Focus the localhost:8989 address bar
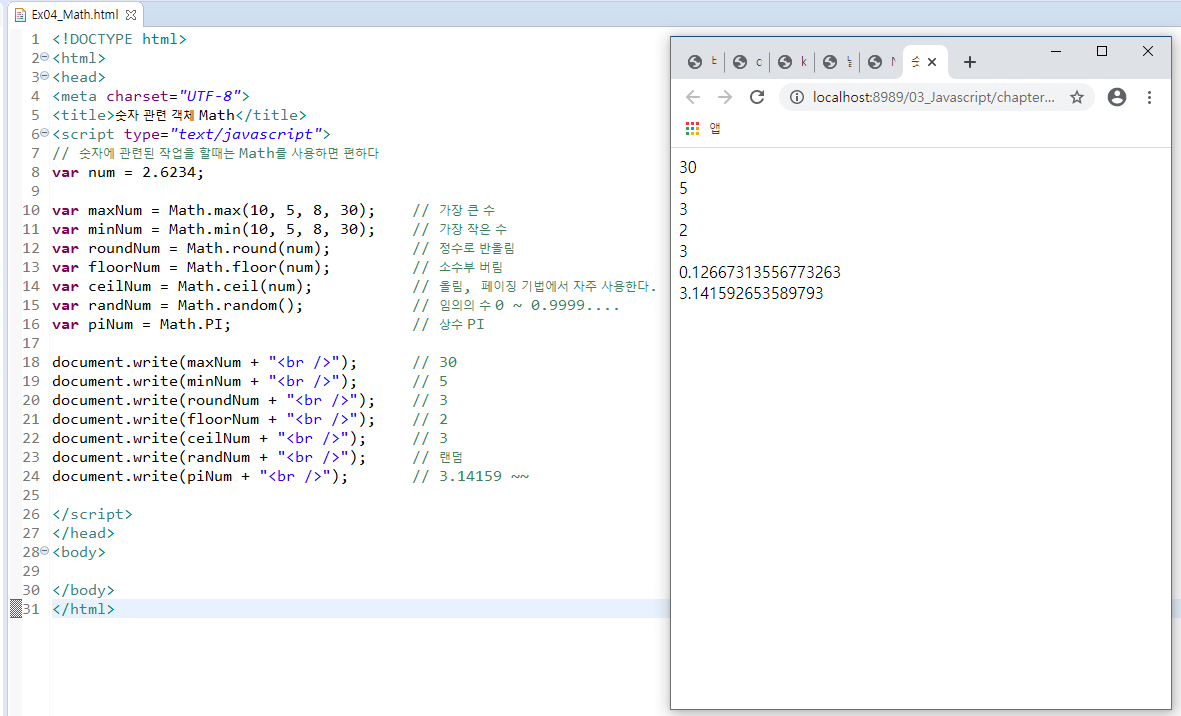 tap(934, 97)
